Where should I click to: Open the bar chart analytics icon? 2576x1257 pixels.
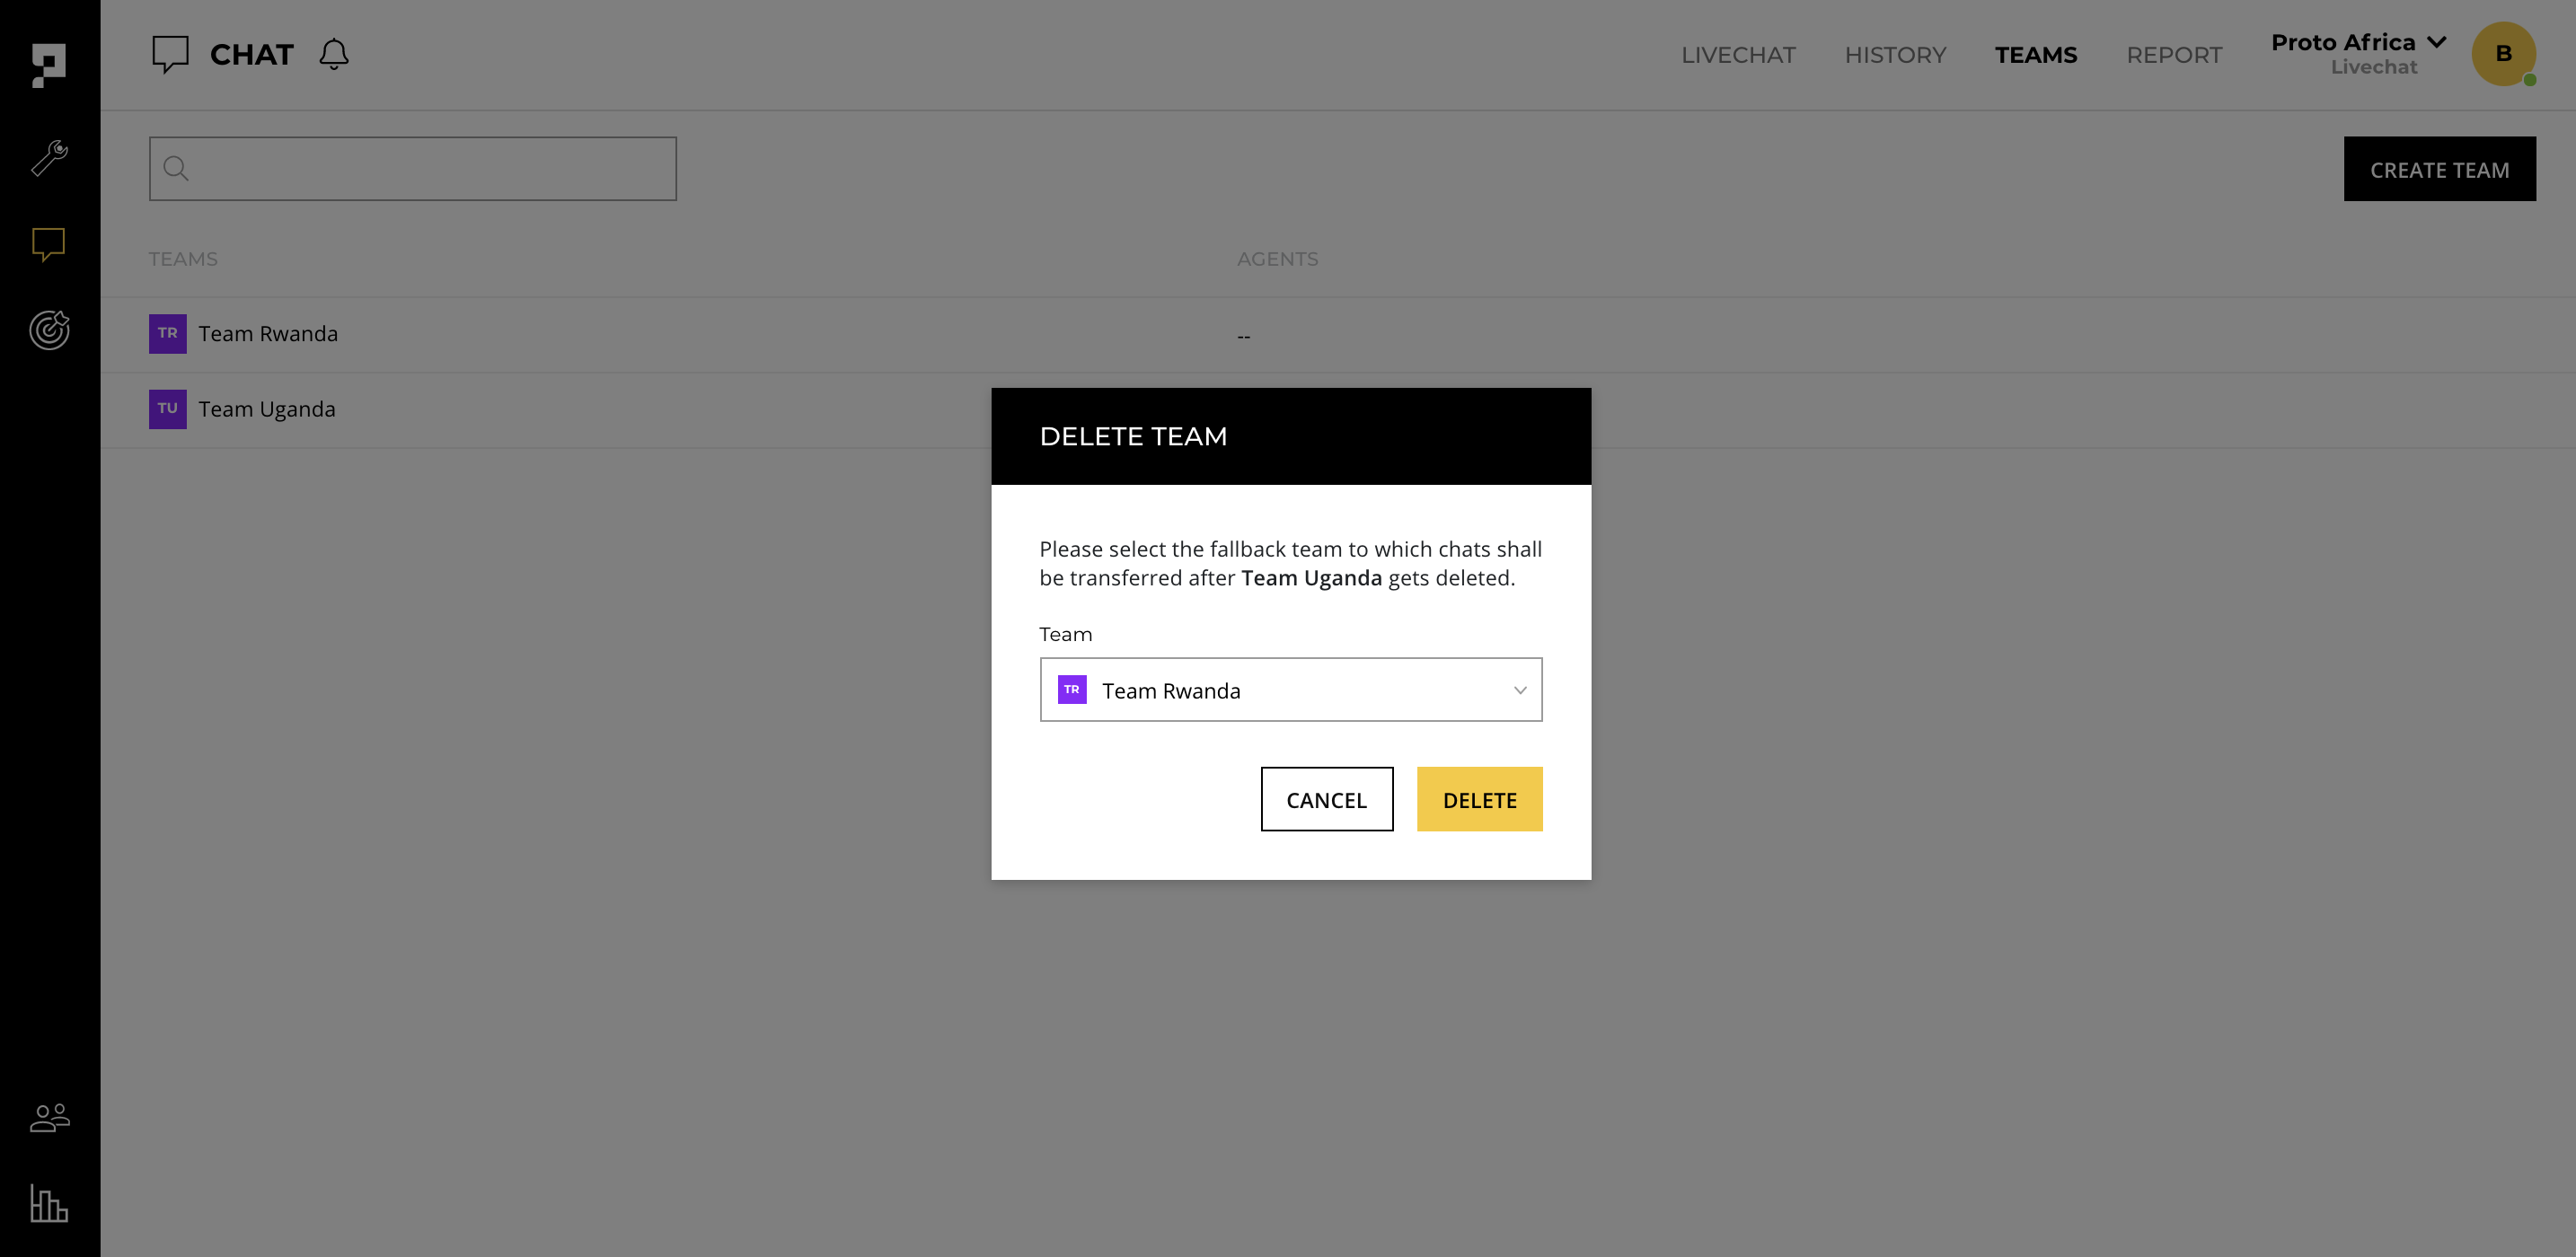[48, 1203]
